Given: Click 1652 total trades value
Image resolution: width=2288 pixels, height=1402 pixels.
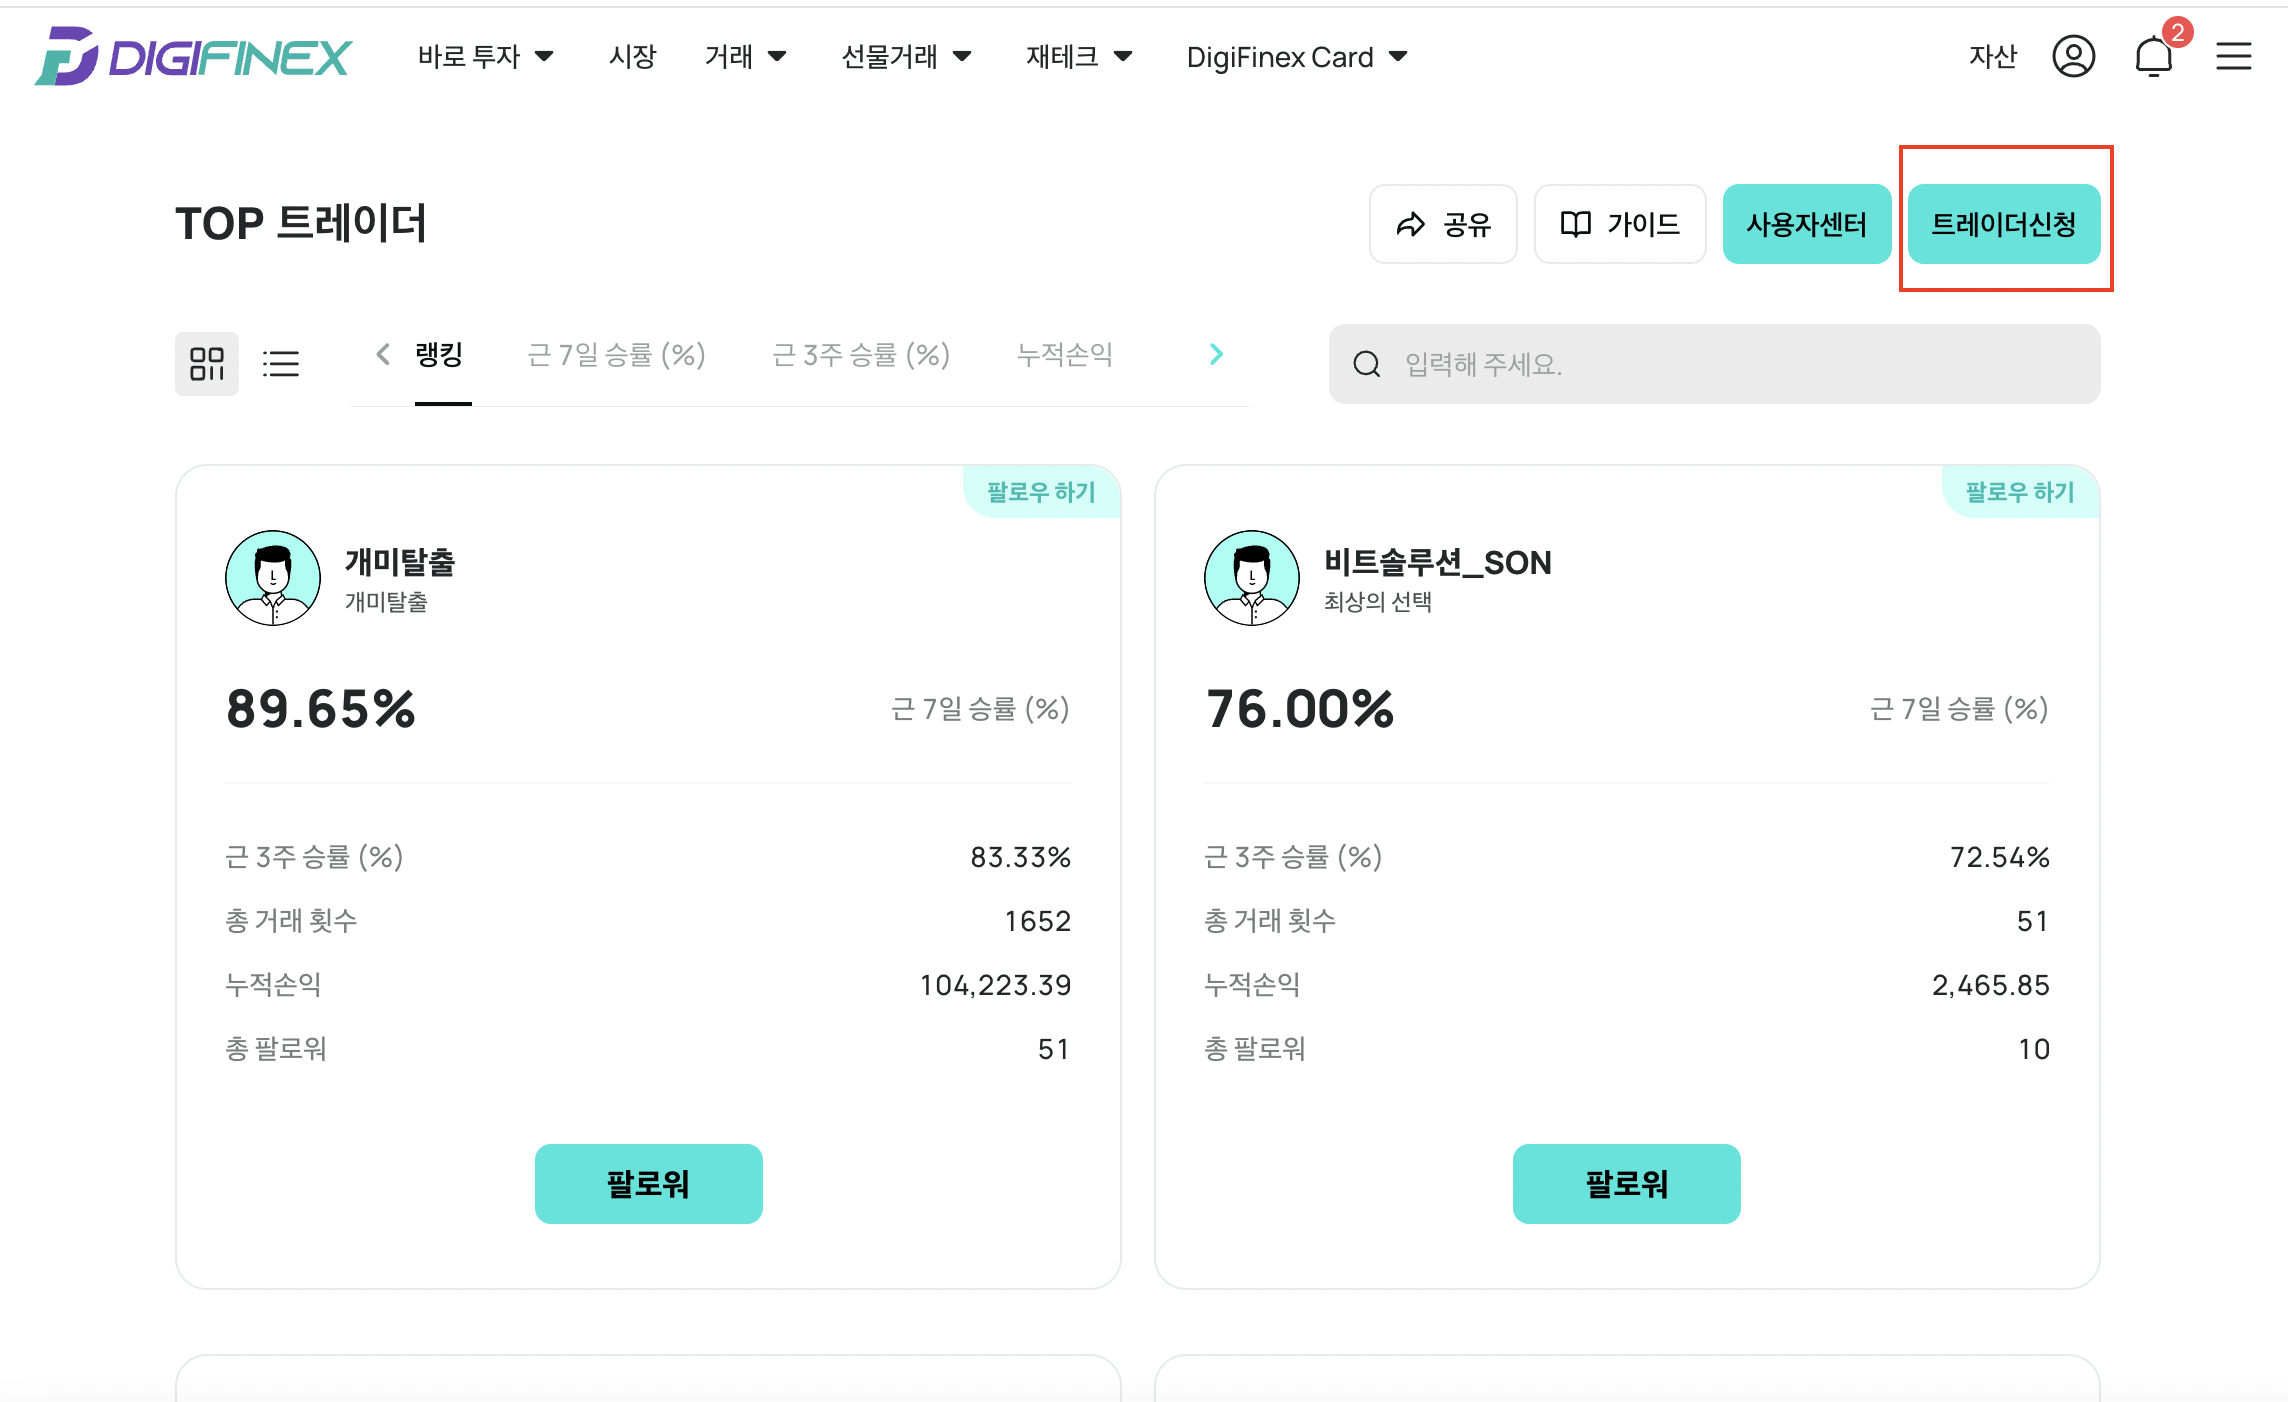Looking at the screenshot, I should [x=1038, y=921].
